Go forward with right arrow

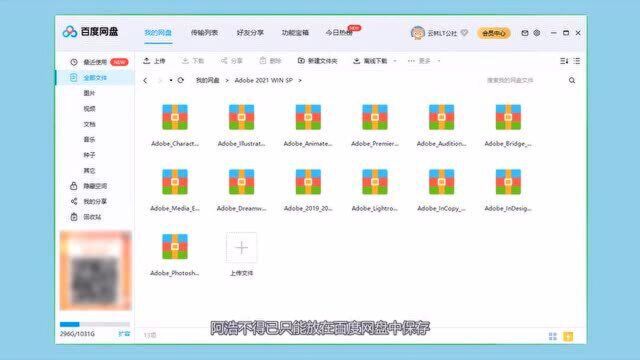160,80
